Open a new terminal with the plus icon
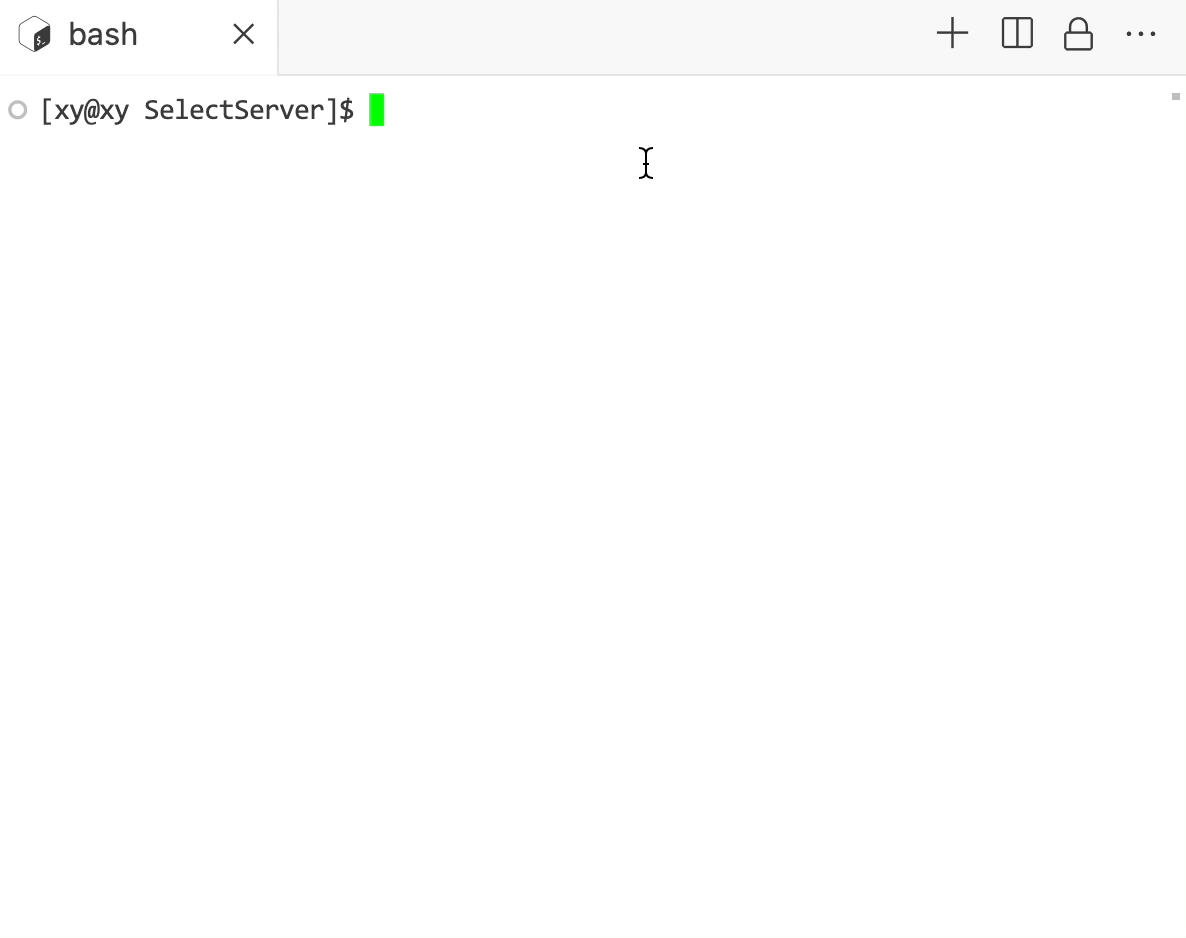This screenshot has width=1186, height=938. pyautogui.click(x=952, y=34)
